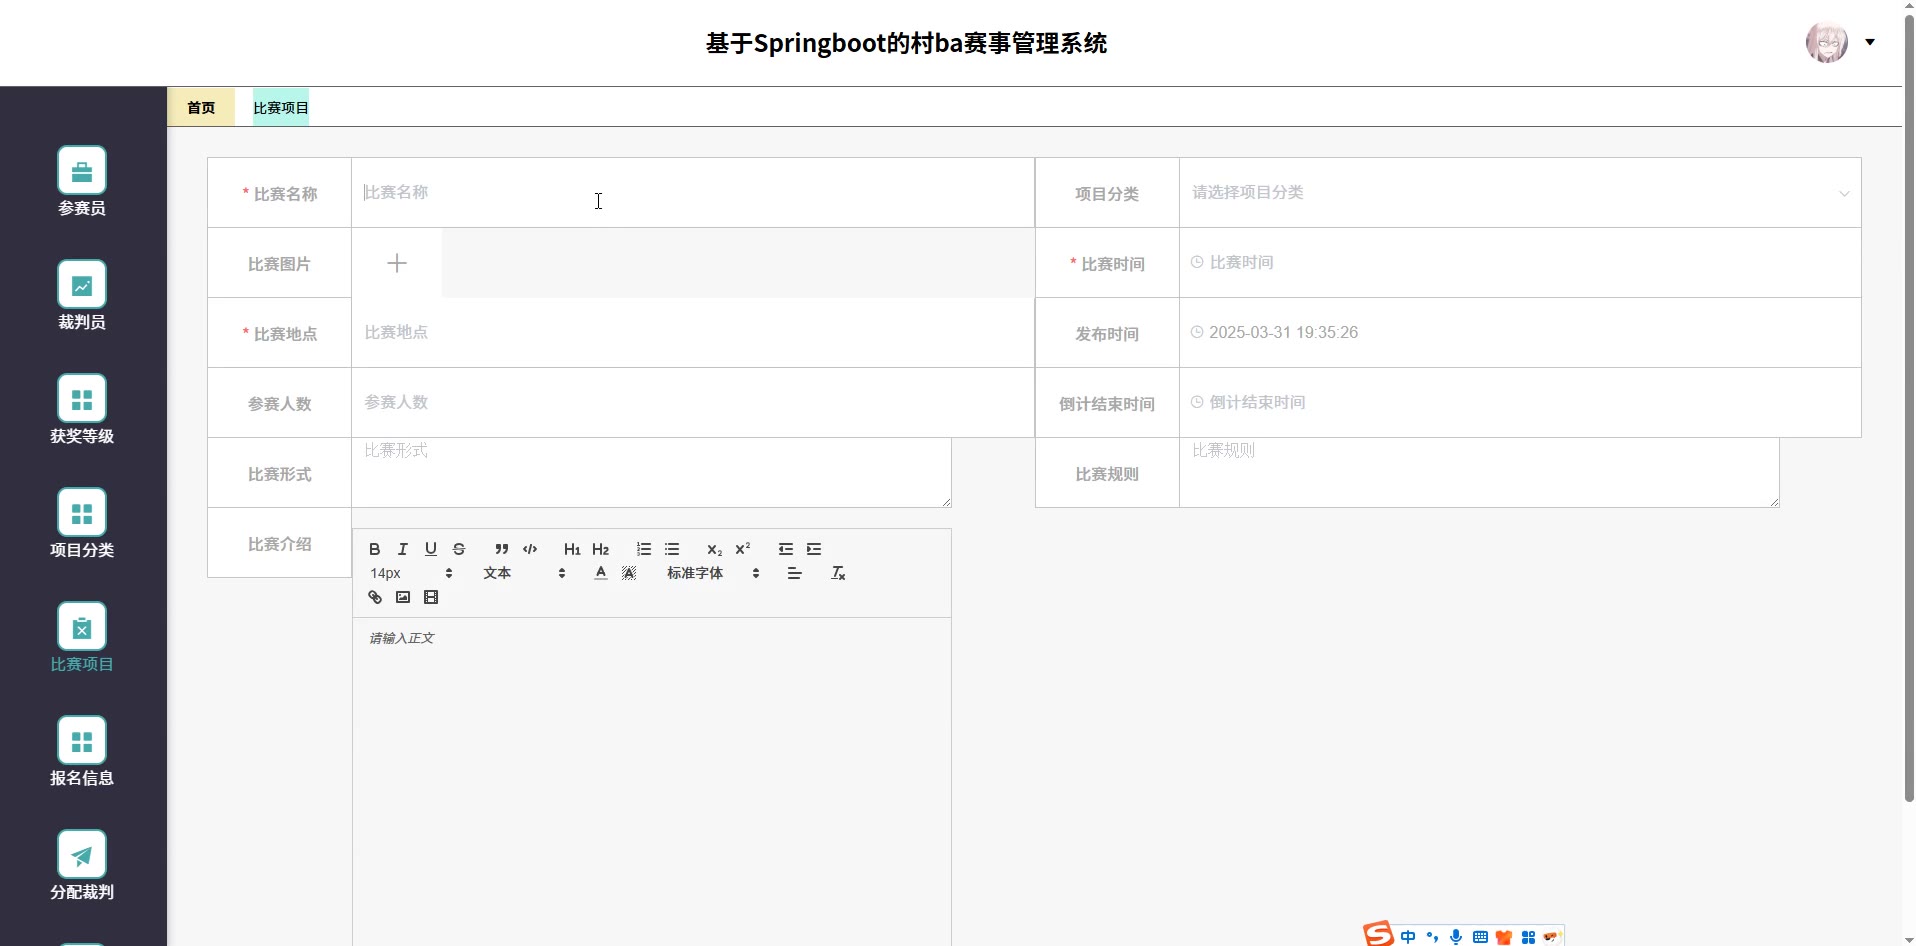Toggle Sogou punctuation mode
The width and height of the screenshot is (1916, 946).
tap(1432, 937)
